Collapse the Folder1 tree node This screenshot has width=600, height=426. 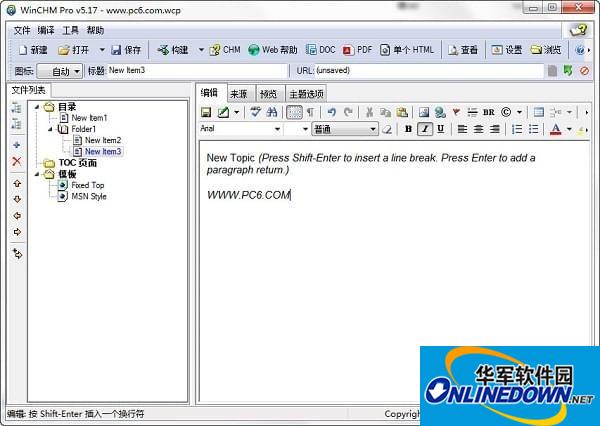click(50, 129)
